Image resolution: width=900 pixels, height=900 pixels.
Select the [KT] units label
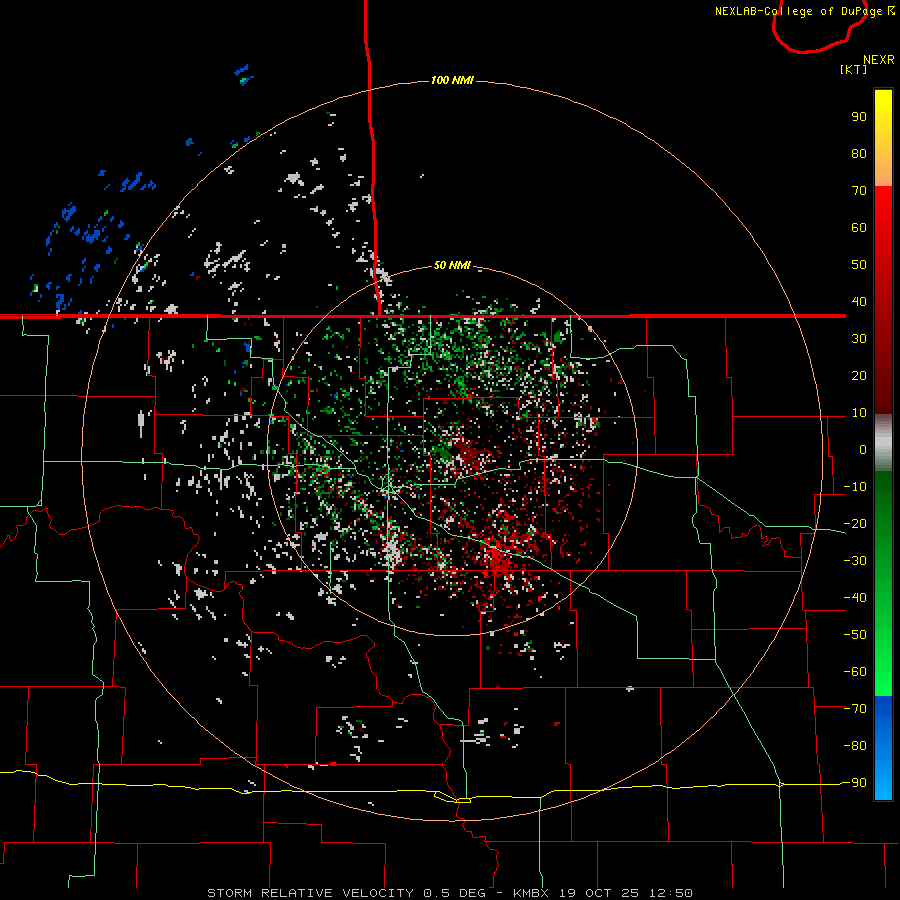pyautogui.click(x=854, y=69)
